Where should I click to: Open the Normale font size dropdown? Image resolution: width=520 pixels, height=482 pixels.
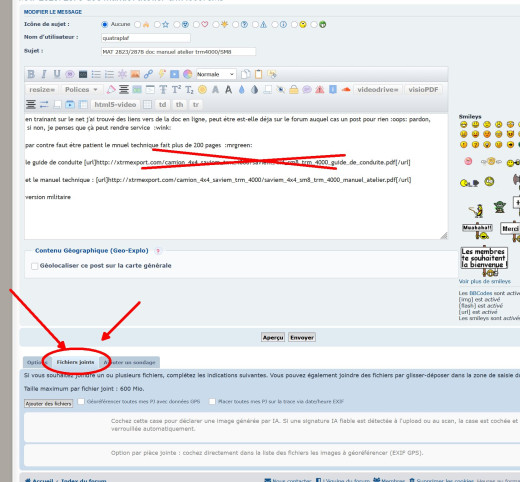click(216, 74)
